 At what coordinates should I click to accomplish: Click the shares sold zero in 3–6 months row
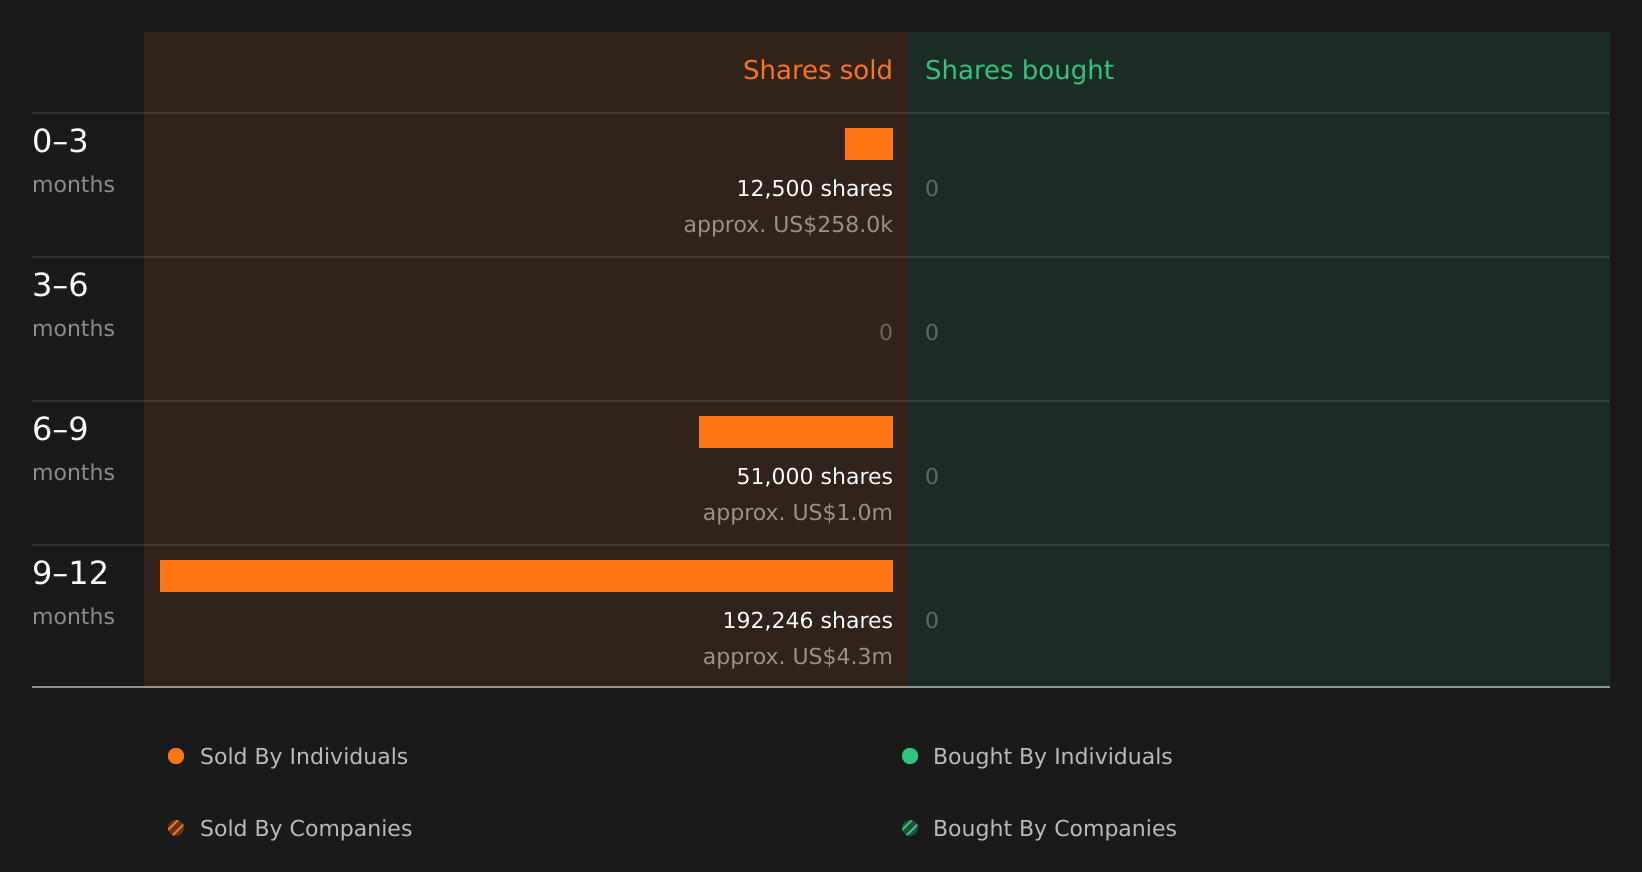[x=886, y=333]
